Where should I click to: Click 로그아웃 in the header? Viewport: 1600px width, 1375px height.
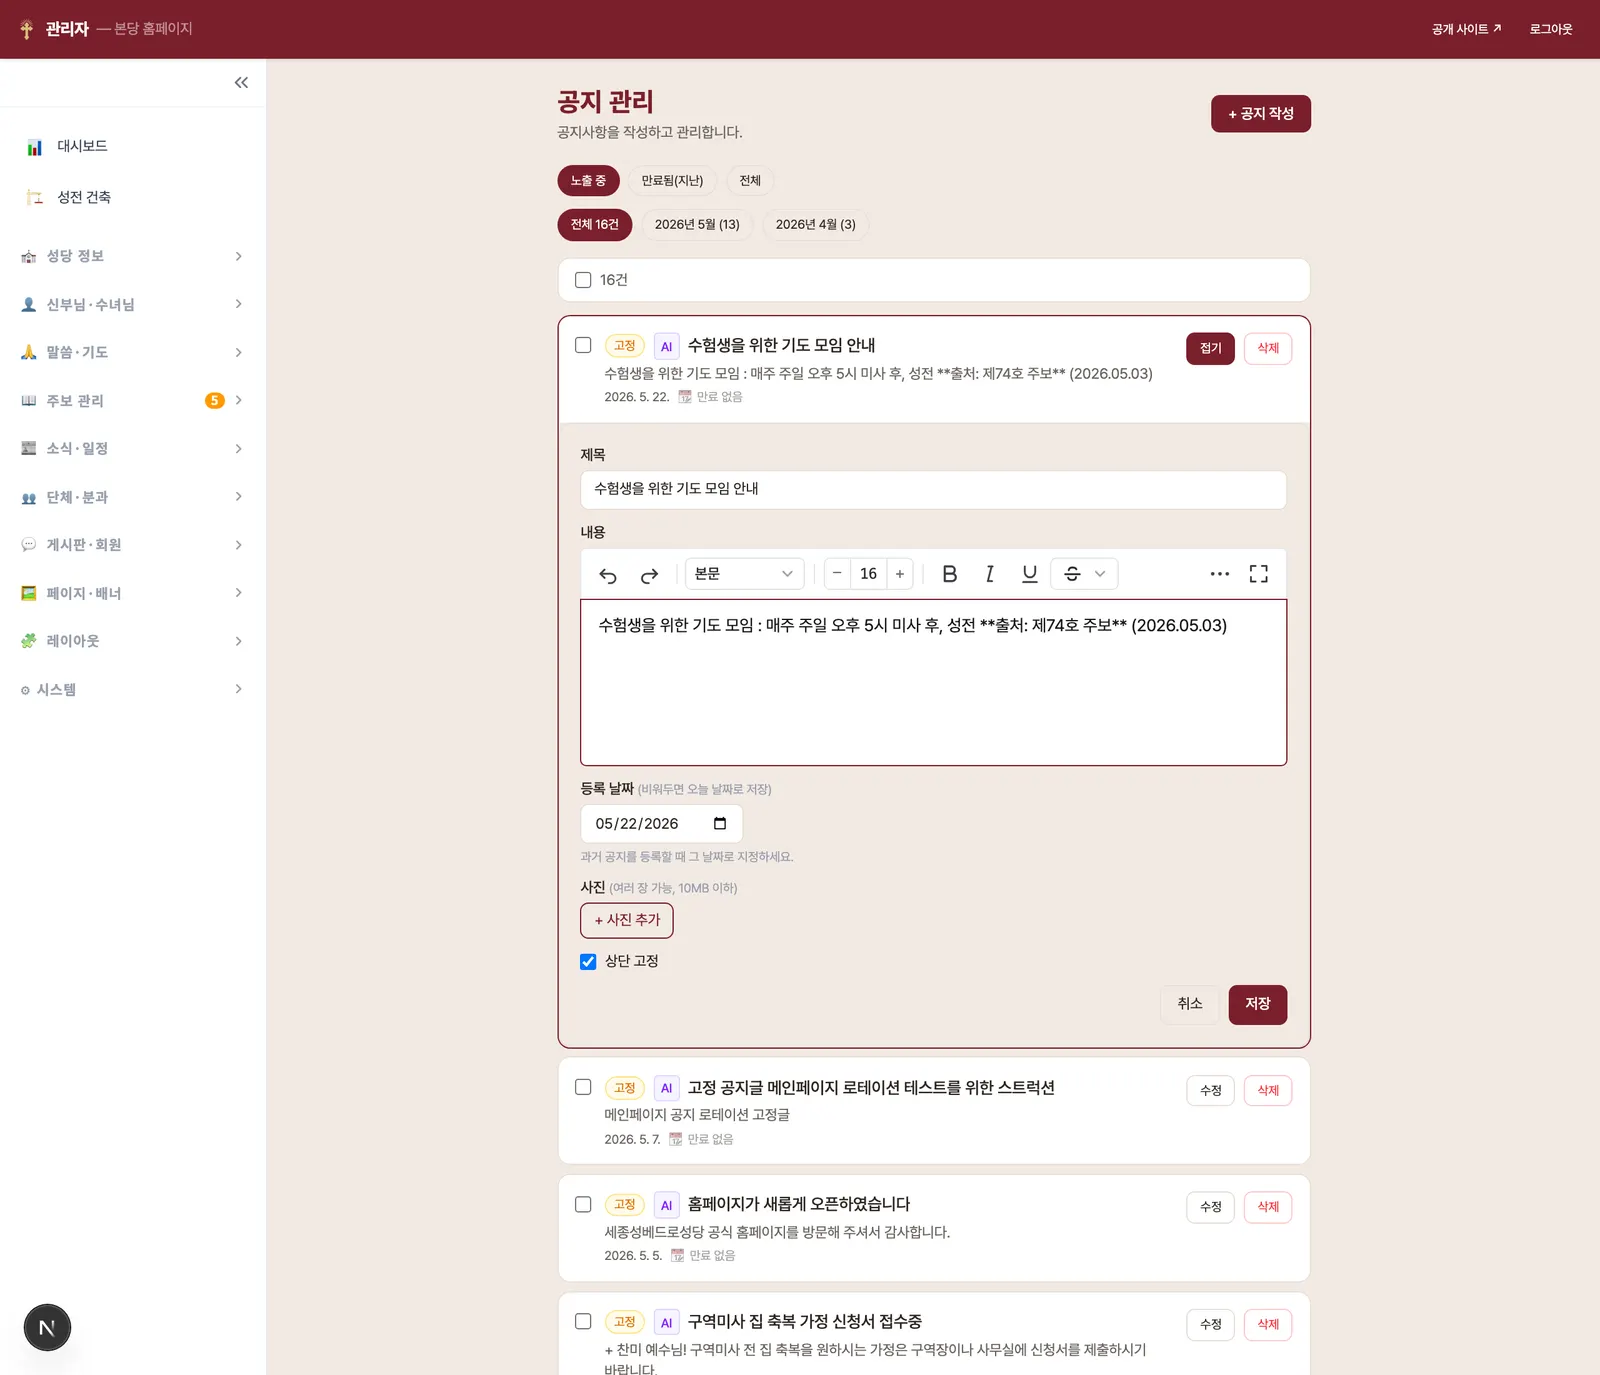point(1551,29)
